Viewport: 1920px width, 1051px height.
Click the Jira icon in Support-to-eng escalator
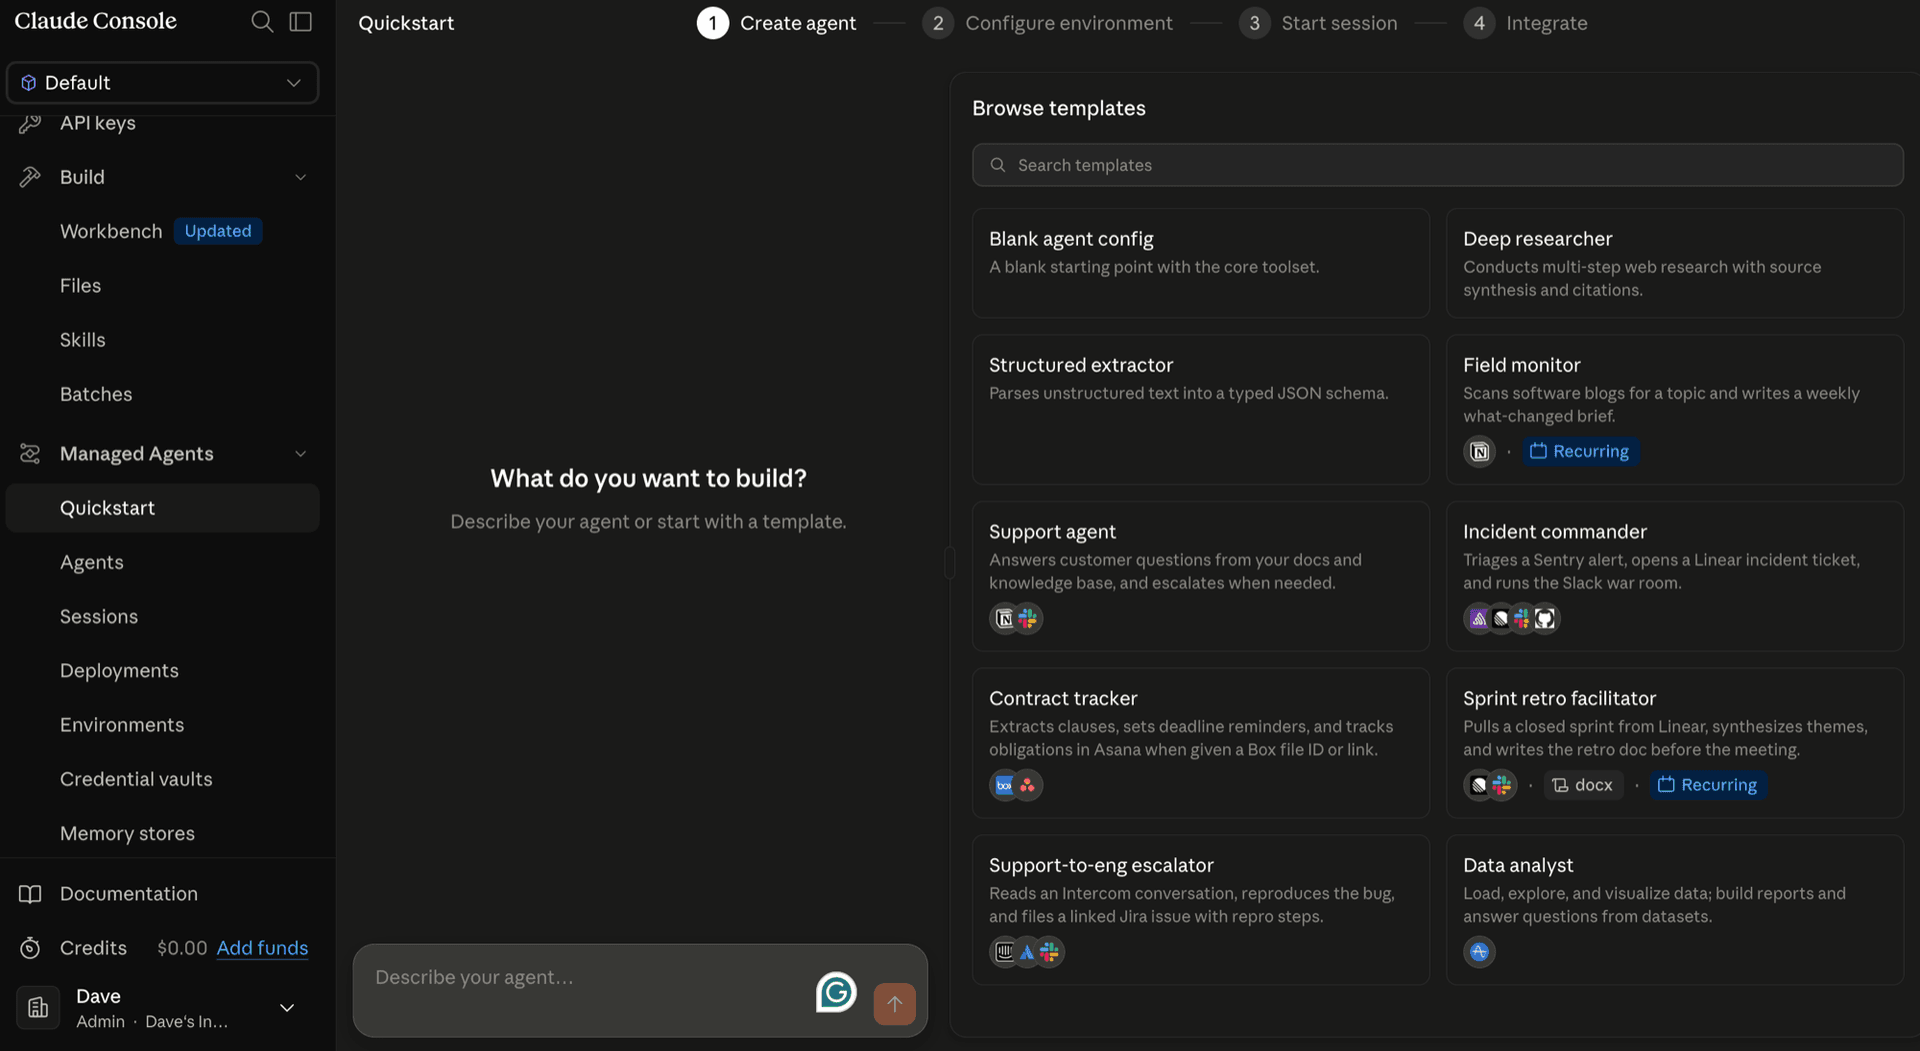click(1027, 952)
